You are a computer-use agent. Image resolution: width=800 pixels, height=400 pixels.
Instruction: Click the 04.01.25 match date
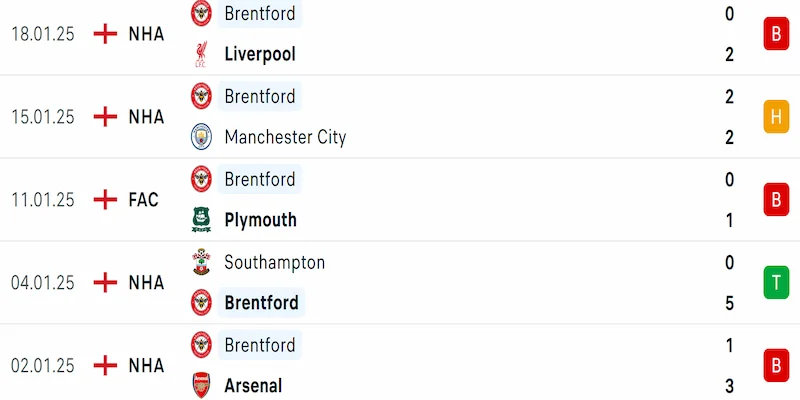pos(43,283)
